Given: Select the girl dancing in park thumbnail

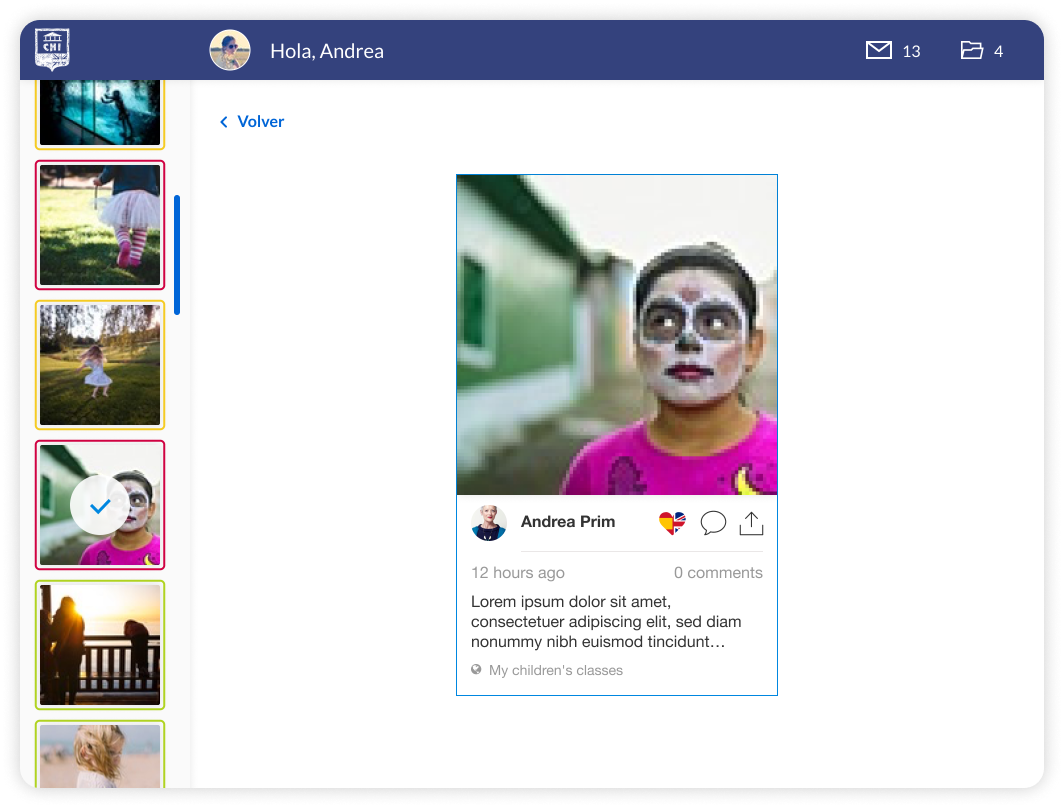Looking at the screenshot, I should tap(100, 365).
